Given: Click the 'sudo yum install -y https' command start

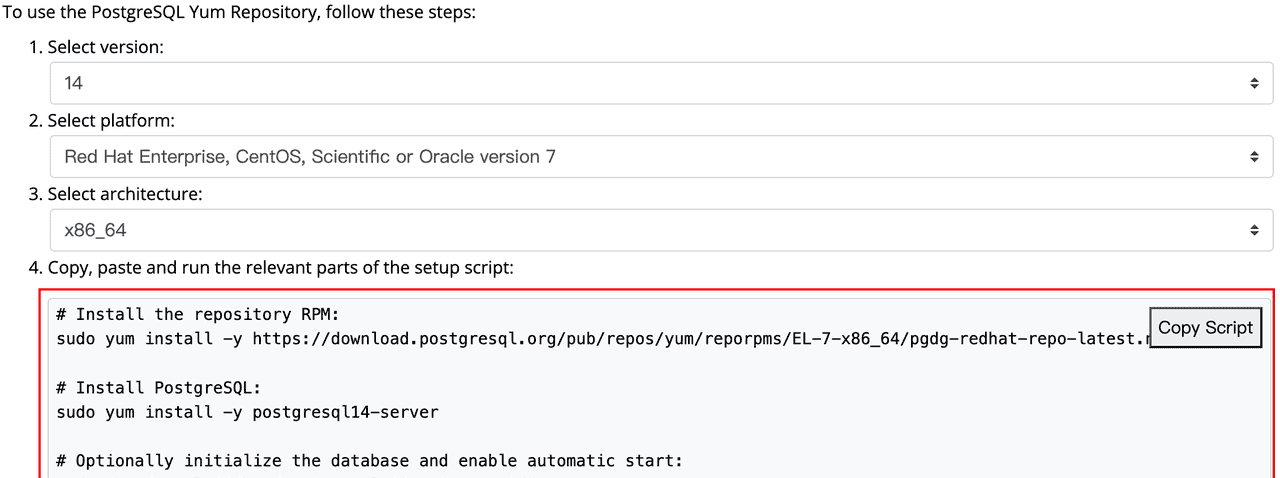Looking at the screenshot, I should point(150,339).
